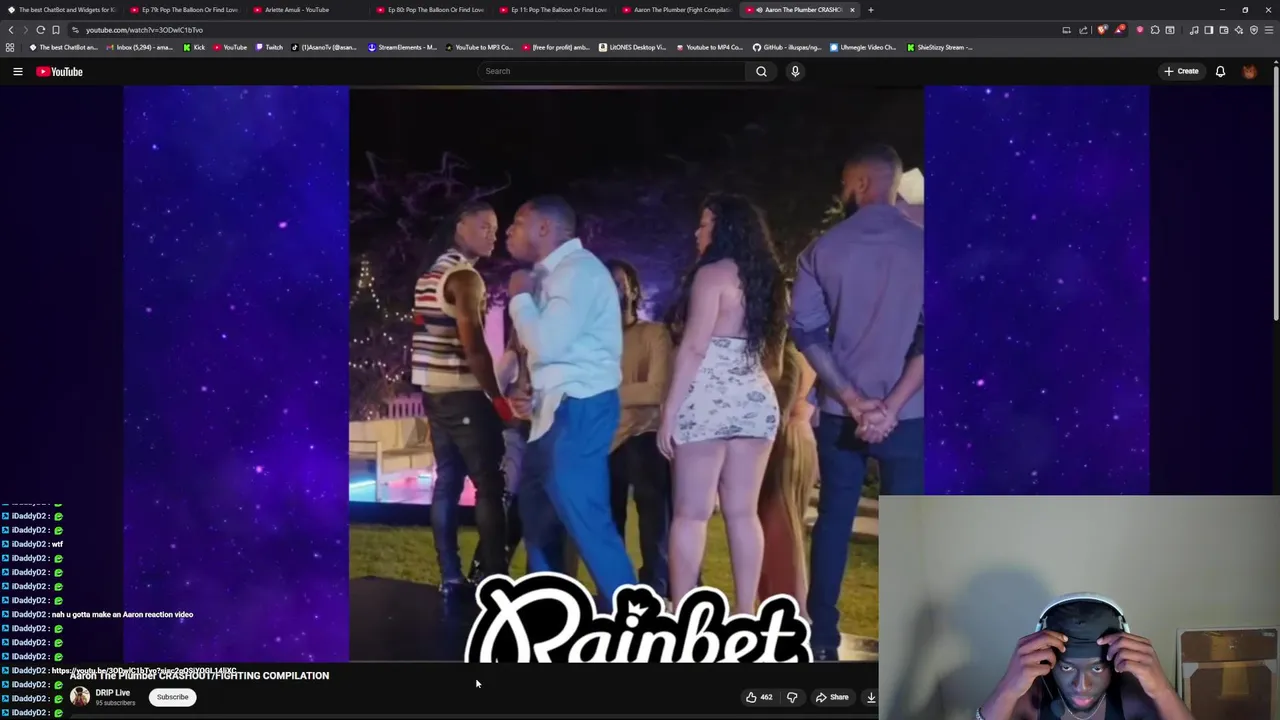This screenshot has height=720, width=1280.
Task: Open a new browser tab
Action: 870,10
